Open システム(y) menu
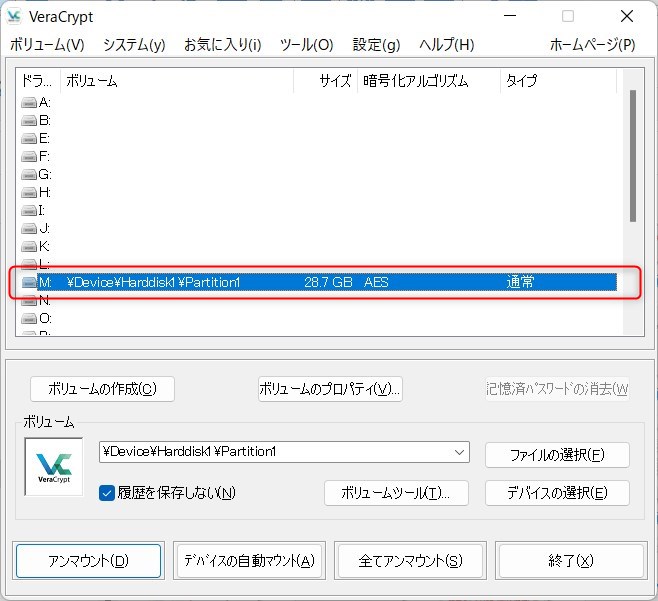Screen dimensions: 658x601 pos(134,44)
